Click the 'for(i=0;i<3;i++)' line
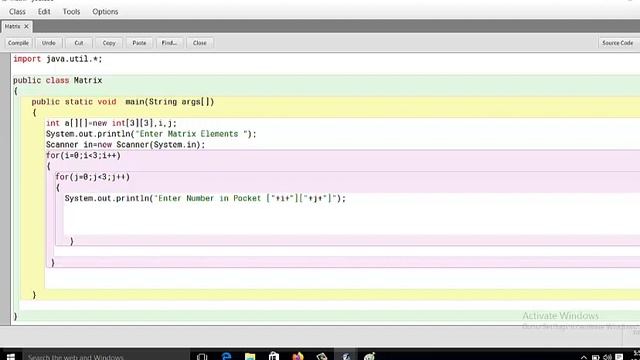 [83, 156]
